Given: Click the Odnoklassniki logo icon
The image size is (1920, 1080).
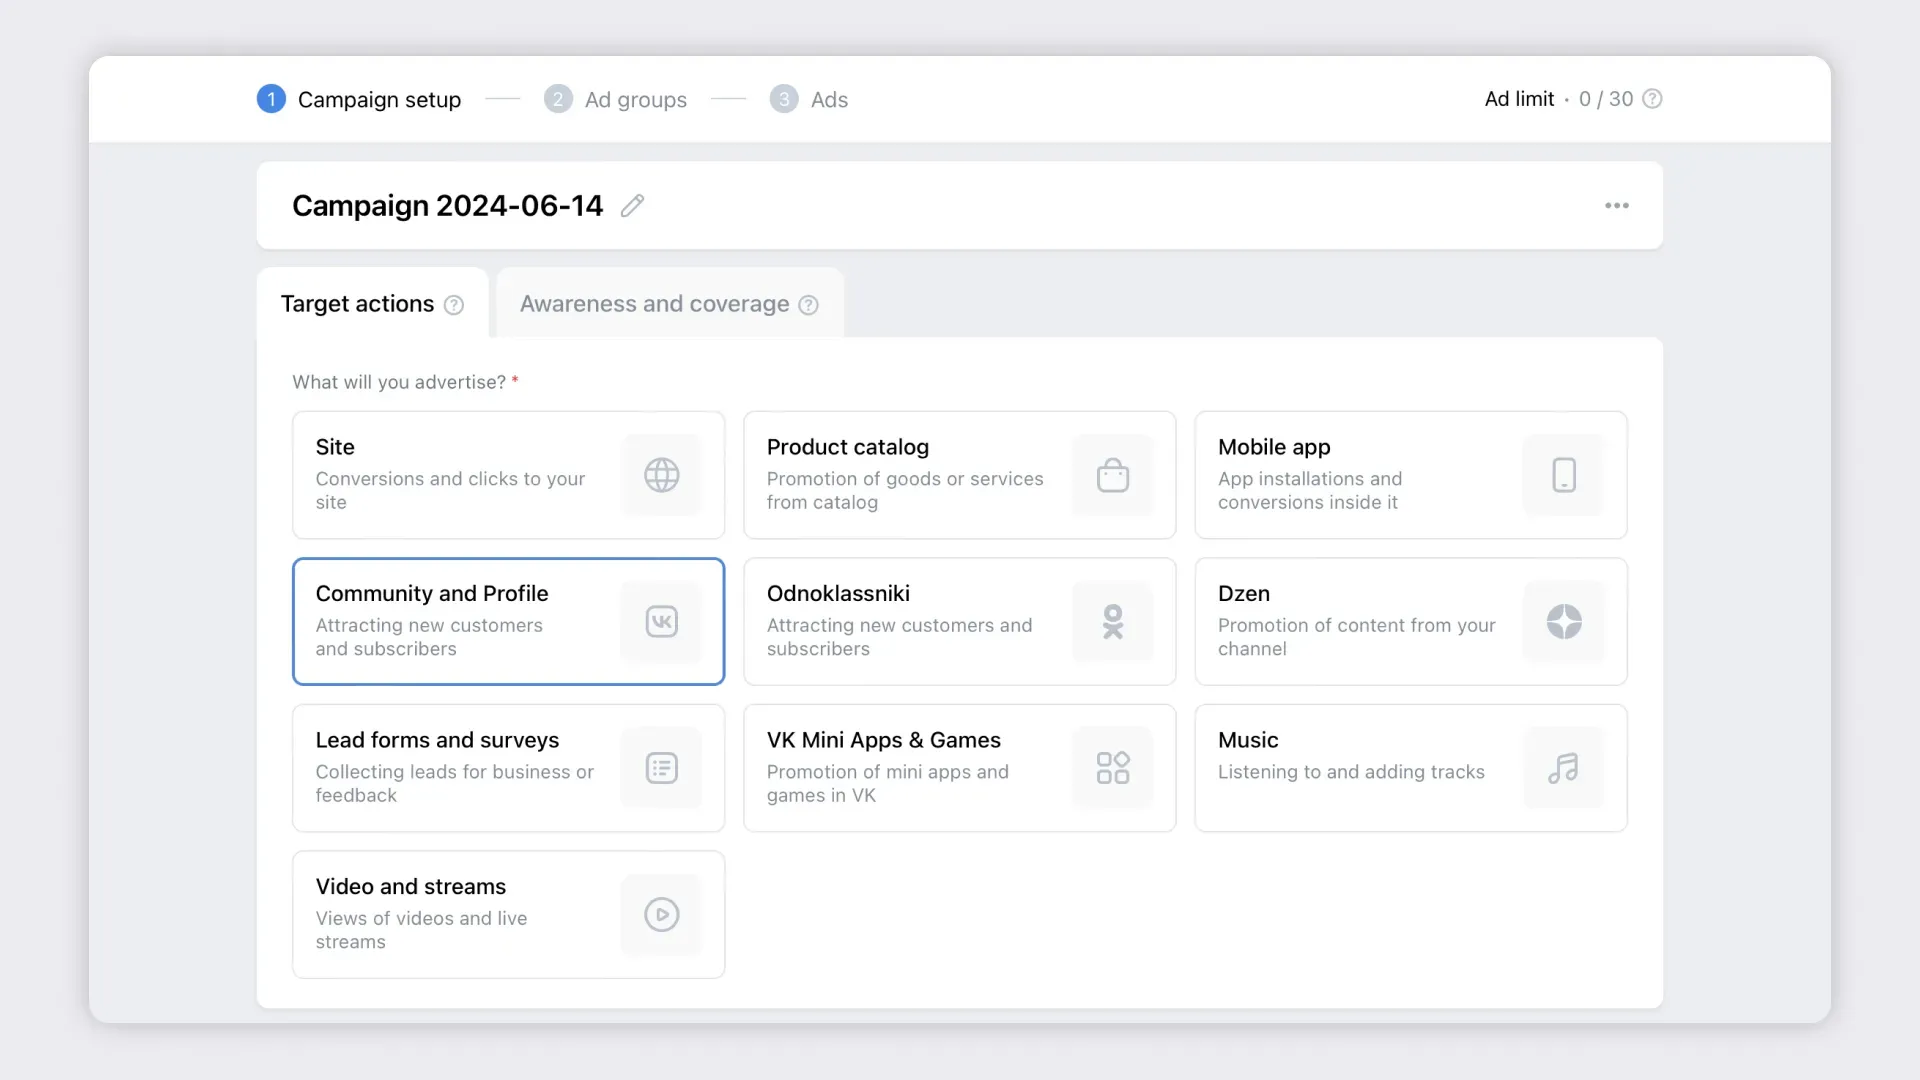Looking at the screenshot, I should (x=1112, y=622).
